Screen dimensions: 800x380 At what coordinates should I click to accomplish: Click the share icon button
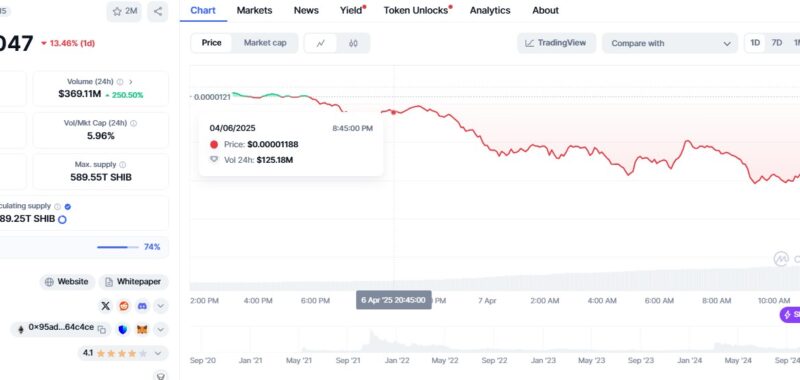158,11
